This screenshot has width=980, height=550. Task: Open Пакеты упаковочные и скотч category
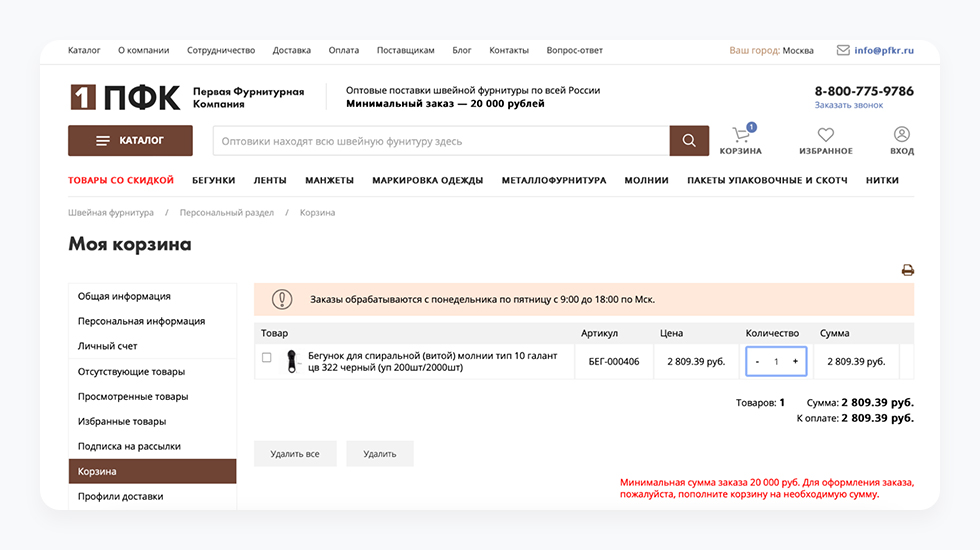pos(768,180)
